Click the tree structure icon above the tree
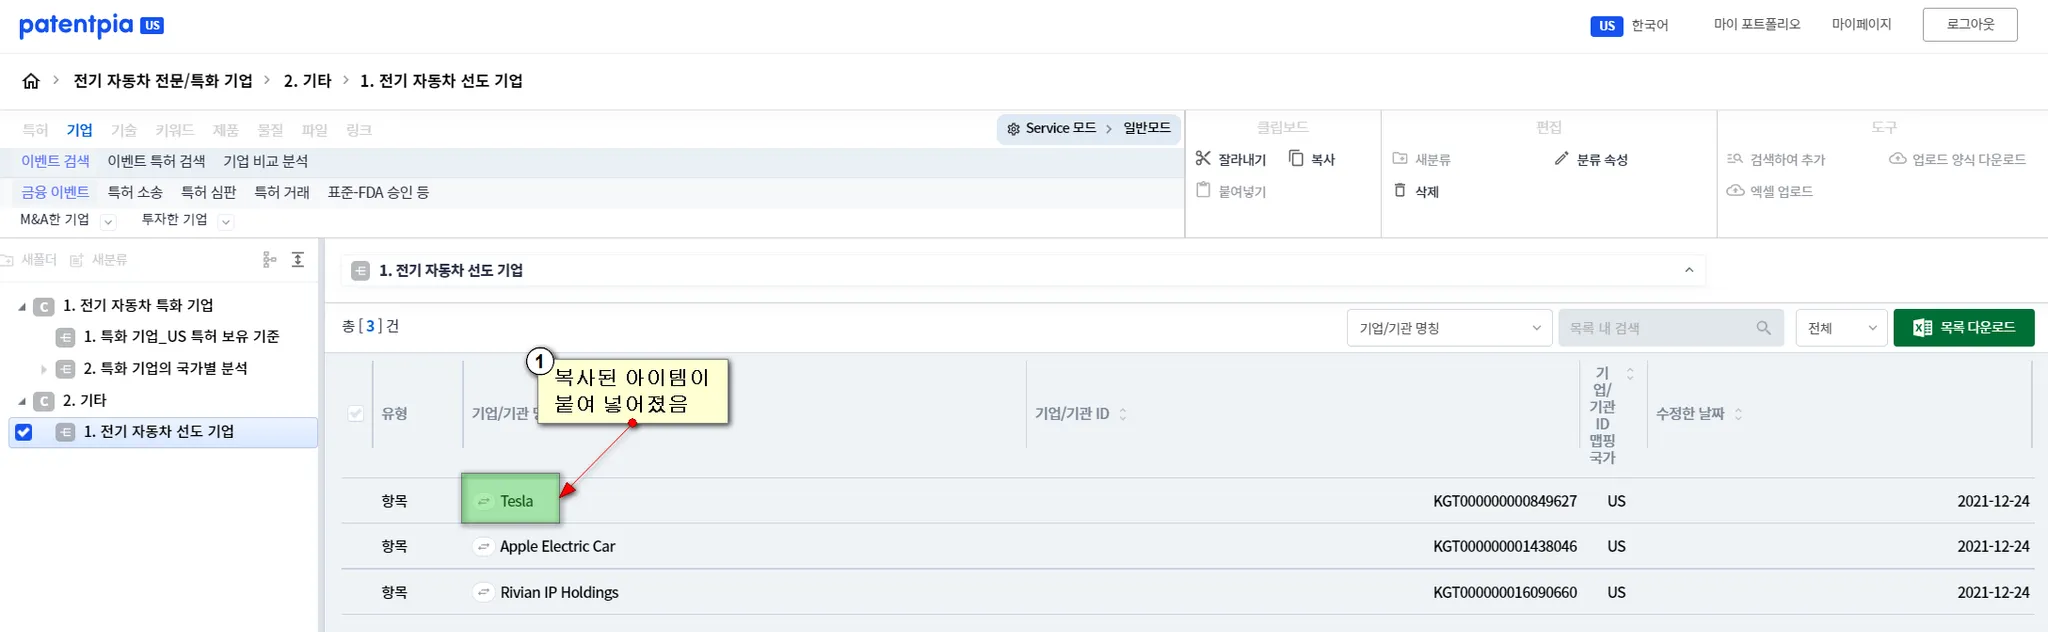 [269, 260]
